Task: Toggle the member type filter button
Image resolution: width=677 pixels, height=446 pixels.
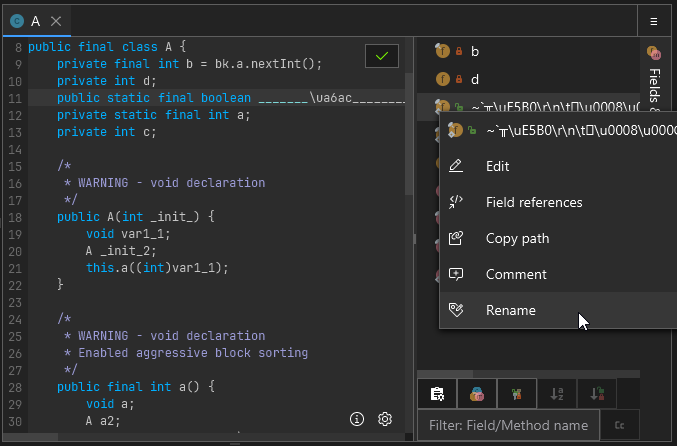Action: (477, 394)
